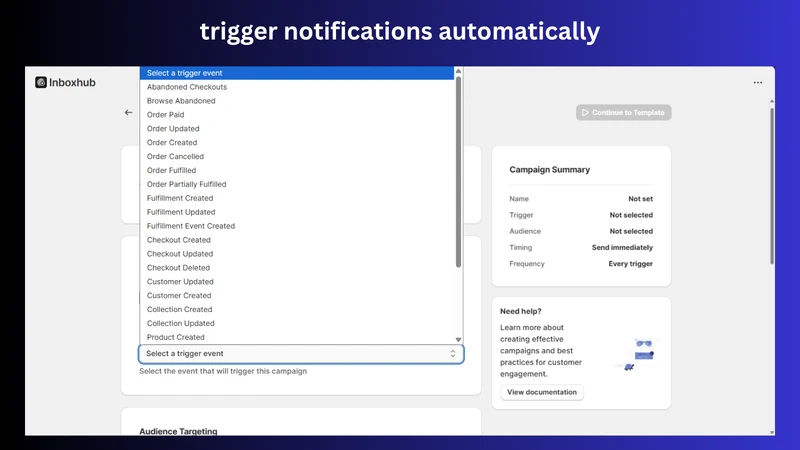Select Checkout Deleted trigger
Viewport: 800px width, 450px height.
click(297, 267)
